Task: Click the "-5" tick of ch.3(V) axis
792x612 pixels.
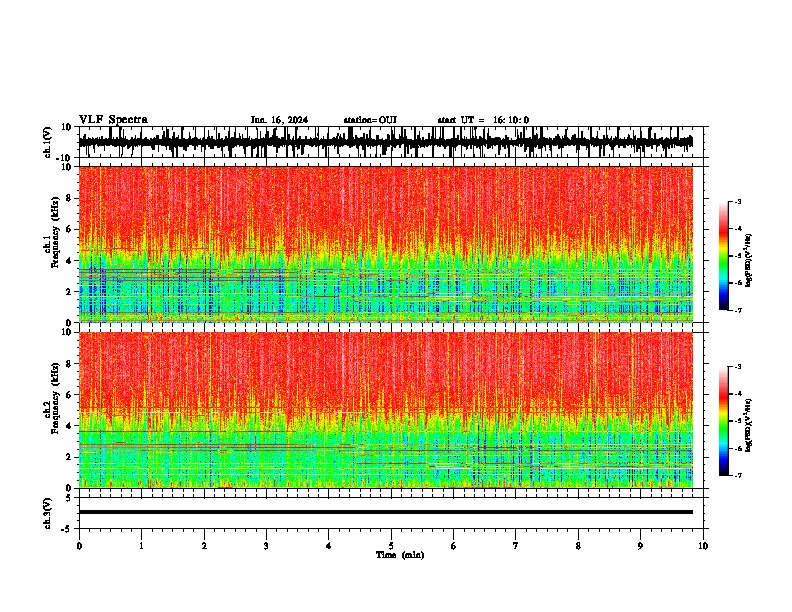Action: pos(67,529)
